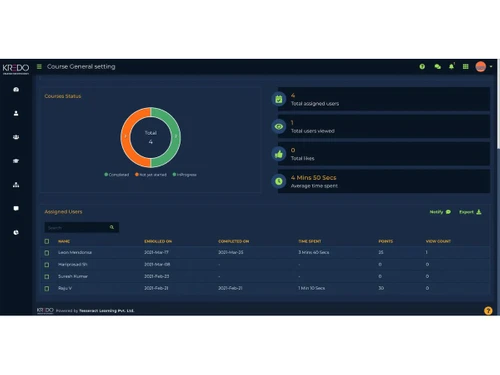Screen dimensions: 500x375
Task: Sort by the NAME column header
Action: coord(64,241)
